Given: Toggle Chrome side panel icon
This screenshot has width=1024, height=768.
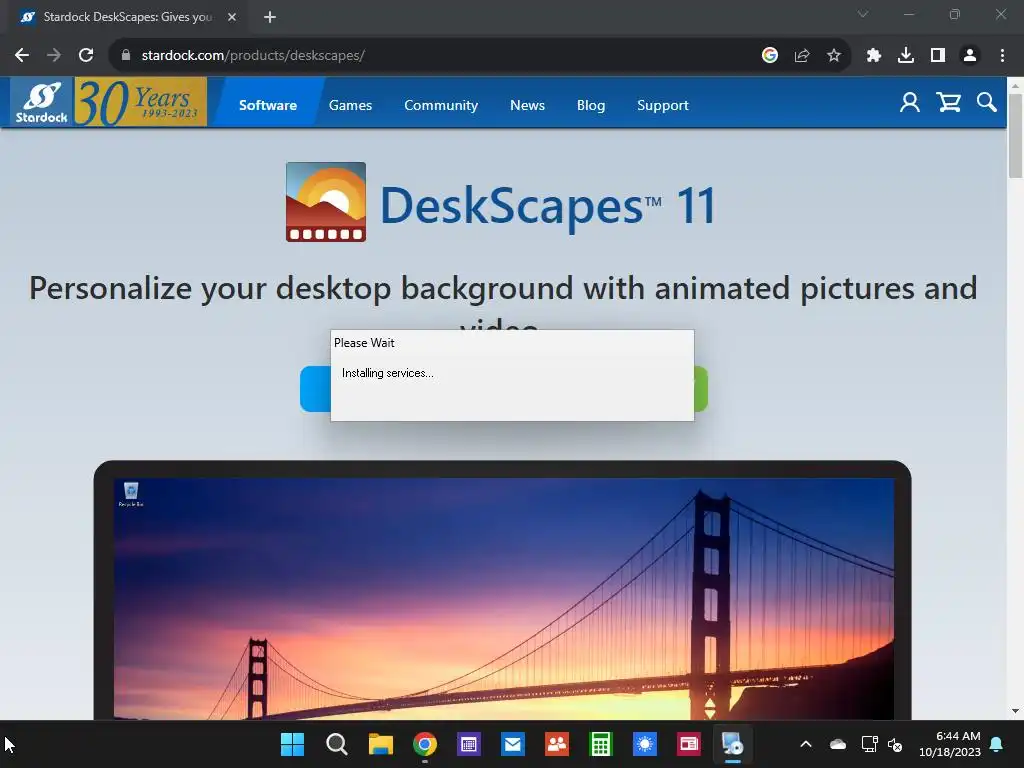Looking at the screenshot, I should pos(938,56).
